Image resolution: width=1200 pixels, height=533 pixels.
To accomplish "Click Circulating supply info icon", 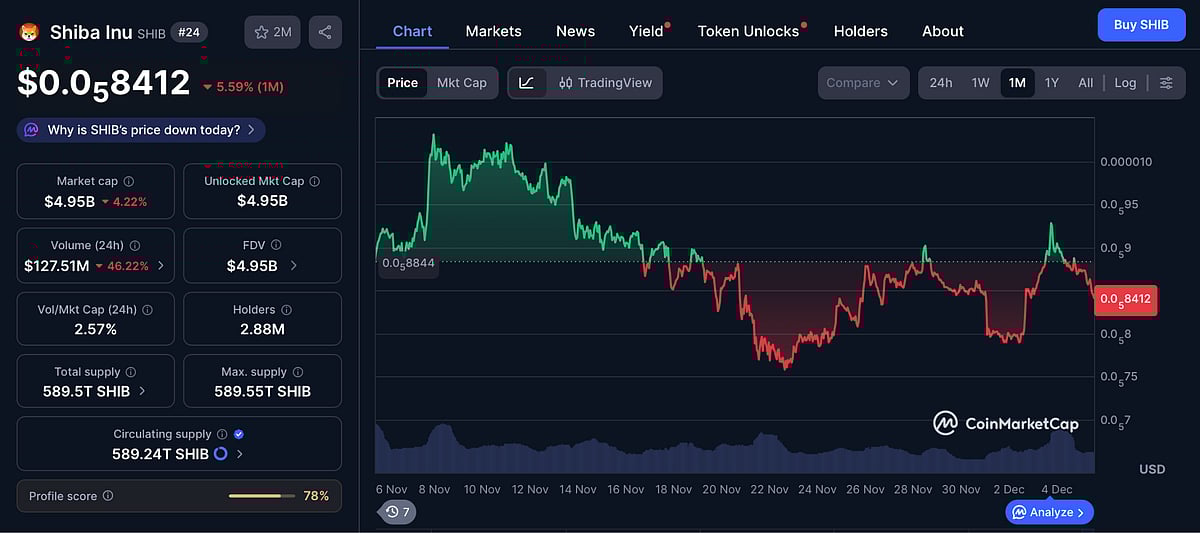I will click(x=222, y=434).
